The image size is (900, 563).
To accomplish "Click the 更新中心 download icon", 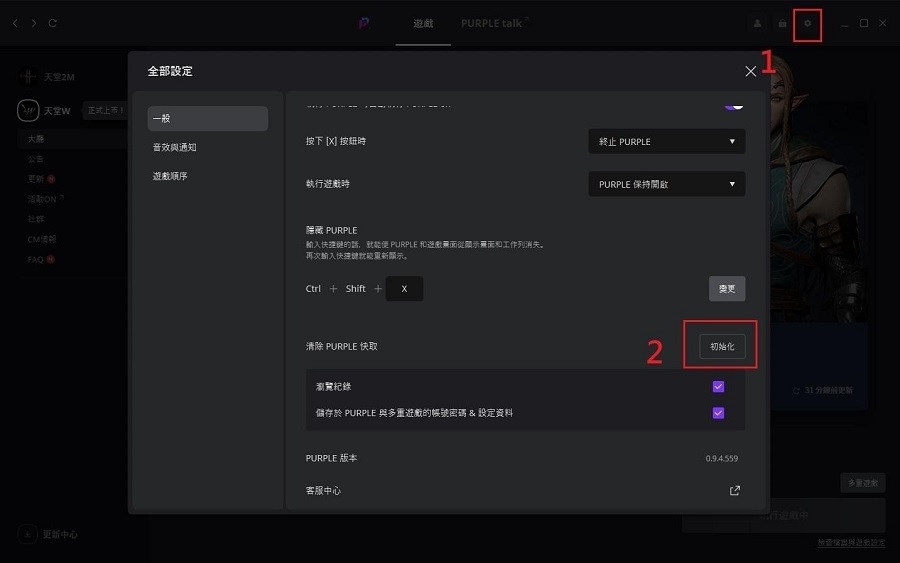I will click(27, 534).
